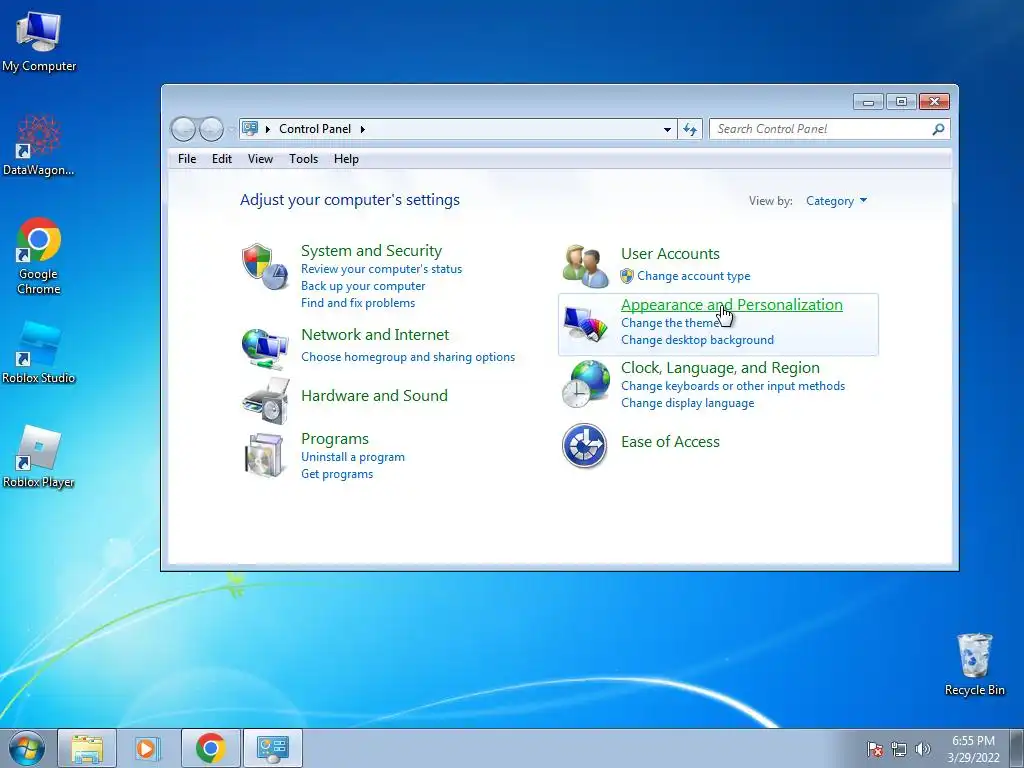Open the Help menu
Image resolution: width=1024 pixels, height=768 pixels.
pos(346,159)
